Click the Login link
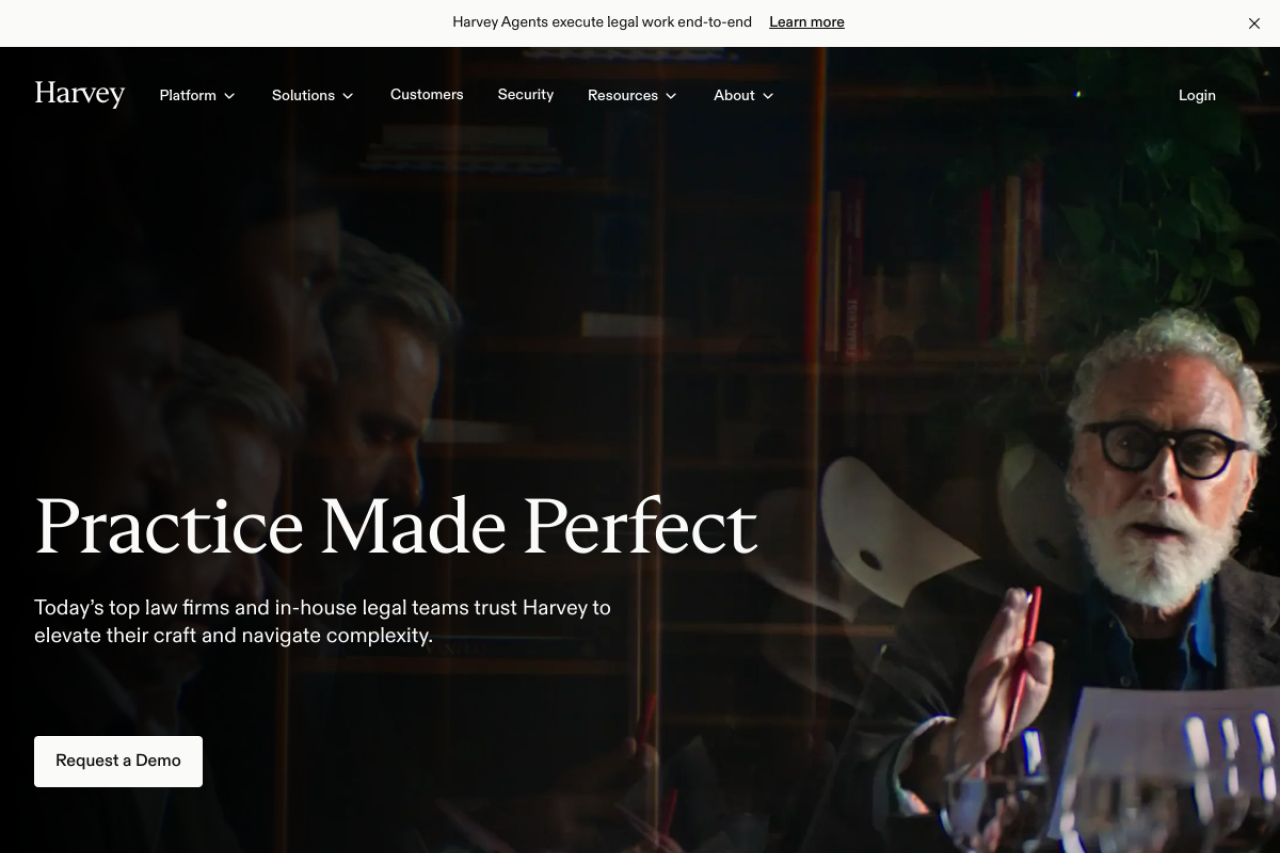Image resolution: width=1280 pixels, height=853 pixels. (x=1197, y=95)
